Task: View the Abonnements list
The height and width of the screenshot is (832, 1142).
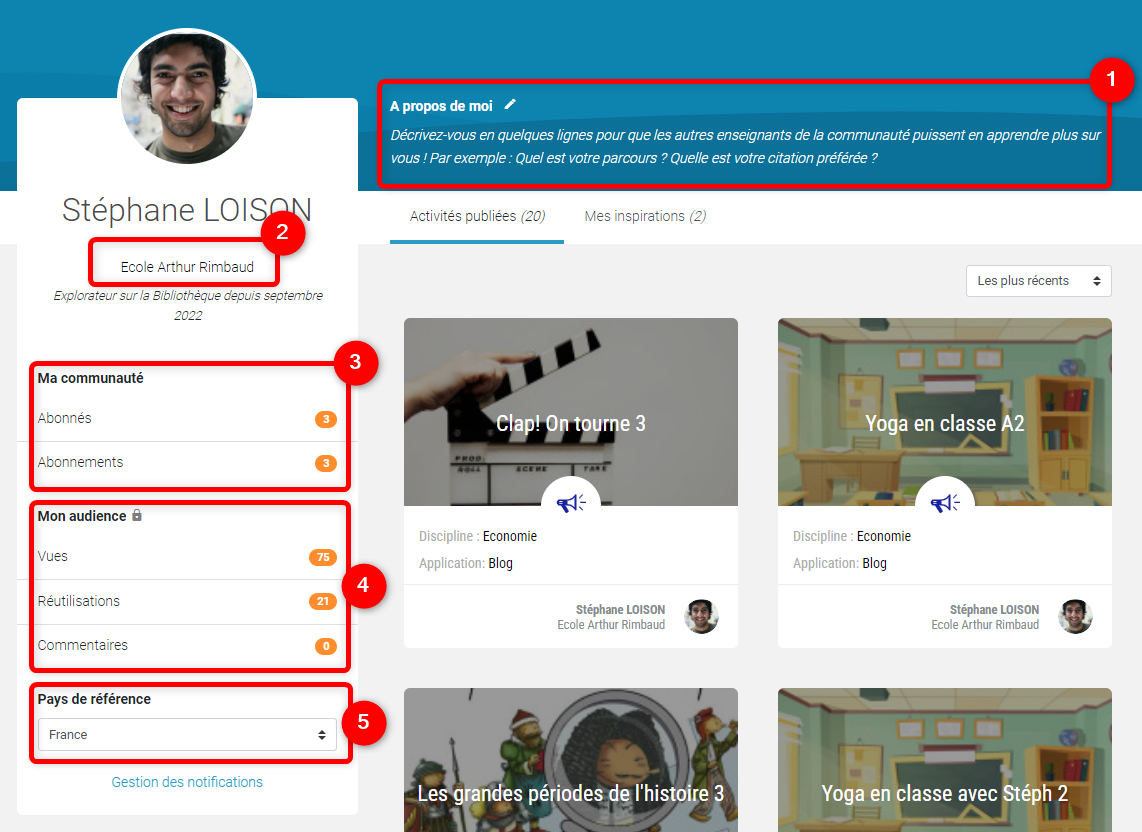Action: click(81, 463)
